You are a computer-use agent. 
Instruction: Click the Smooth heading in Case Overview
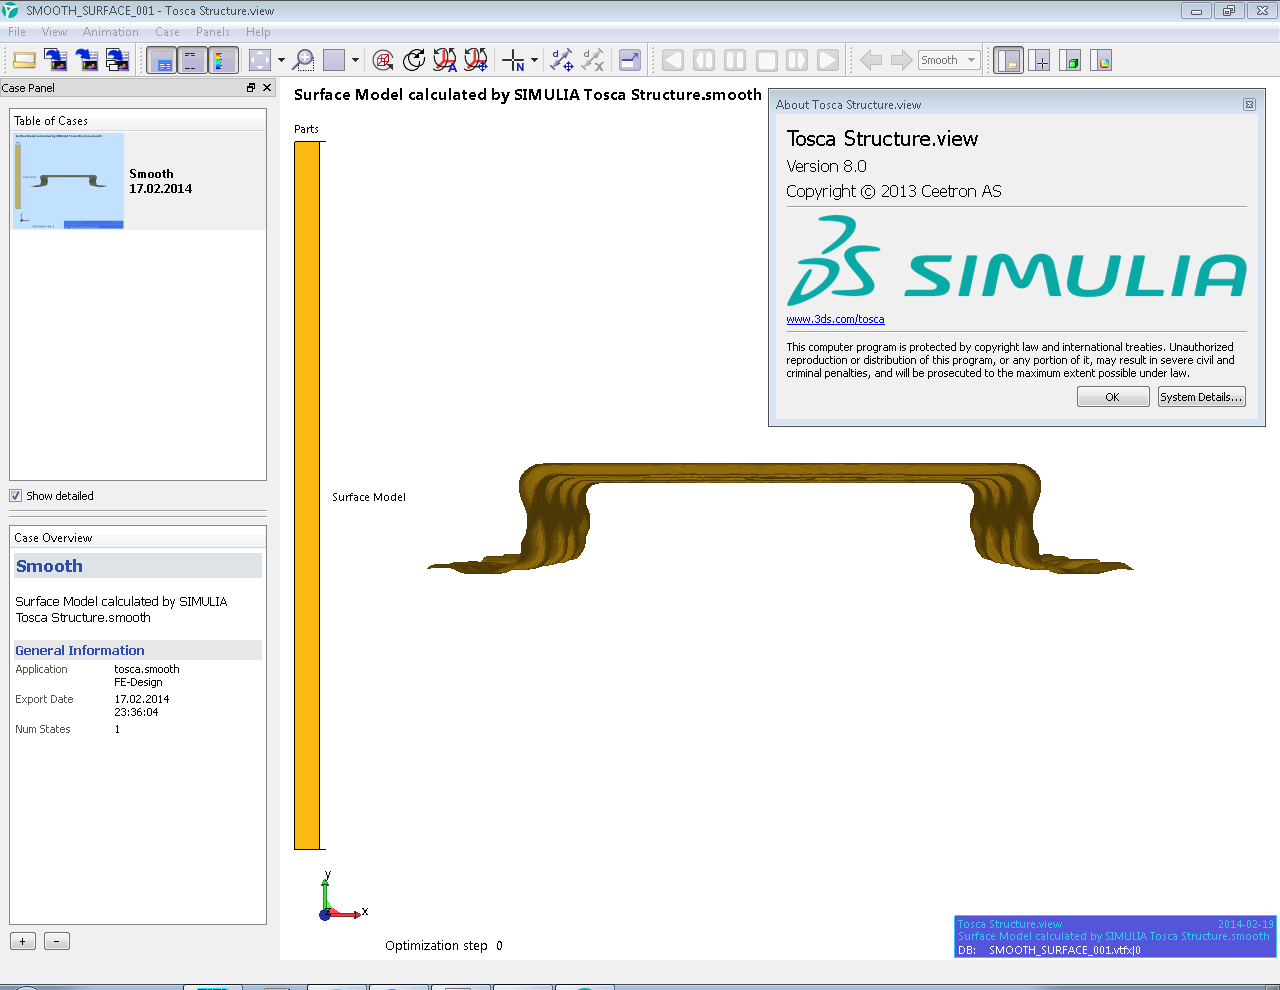click(x=49, y=566)
